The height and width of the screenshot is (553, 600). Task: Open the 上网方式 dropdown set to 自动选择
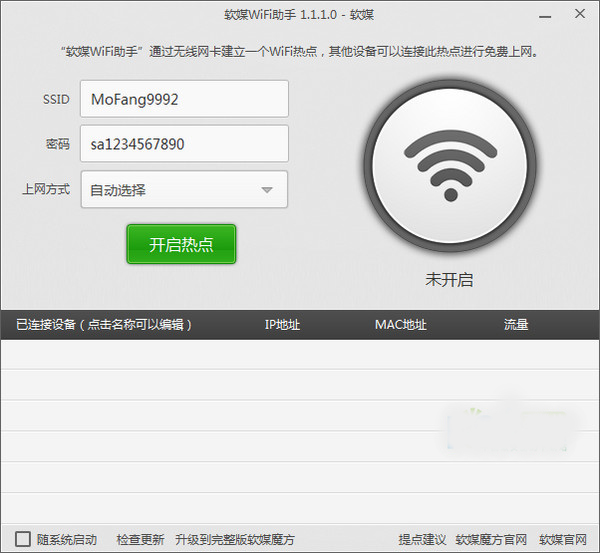tap(184, 189)
